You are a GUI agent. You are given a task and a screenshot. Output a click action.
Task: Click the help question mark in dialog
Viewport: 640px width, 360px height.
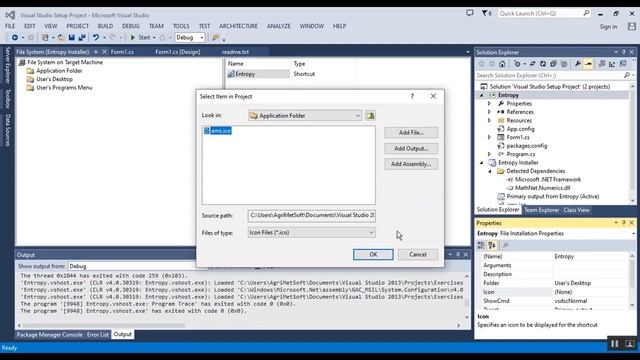tap(412, 96)
